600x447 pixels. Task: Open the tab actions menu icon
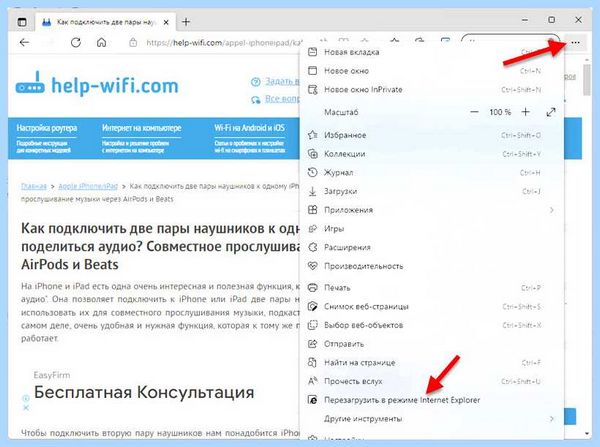click(22, 22)
